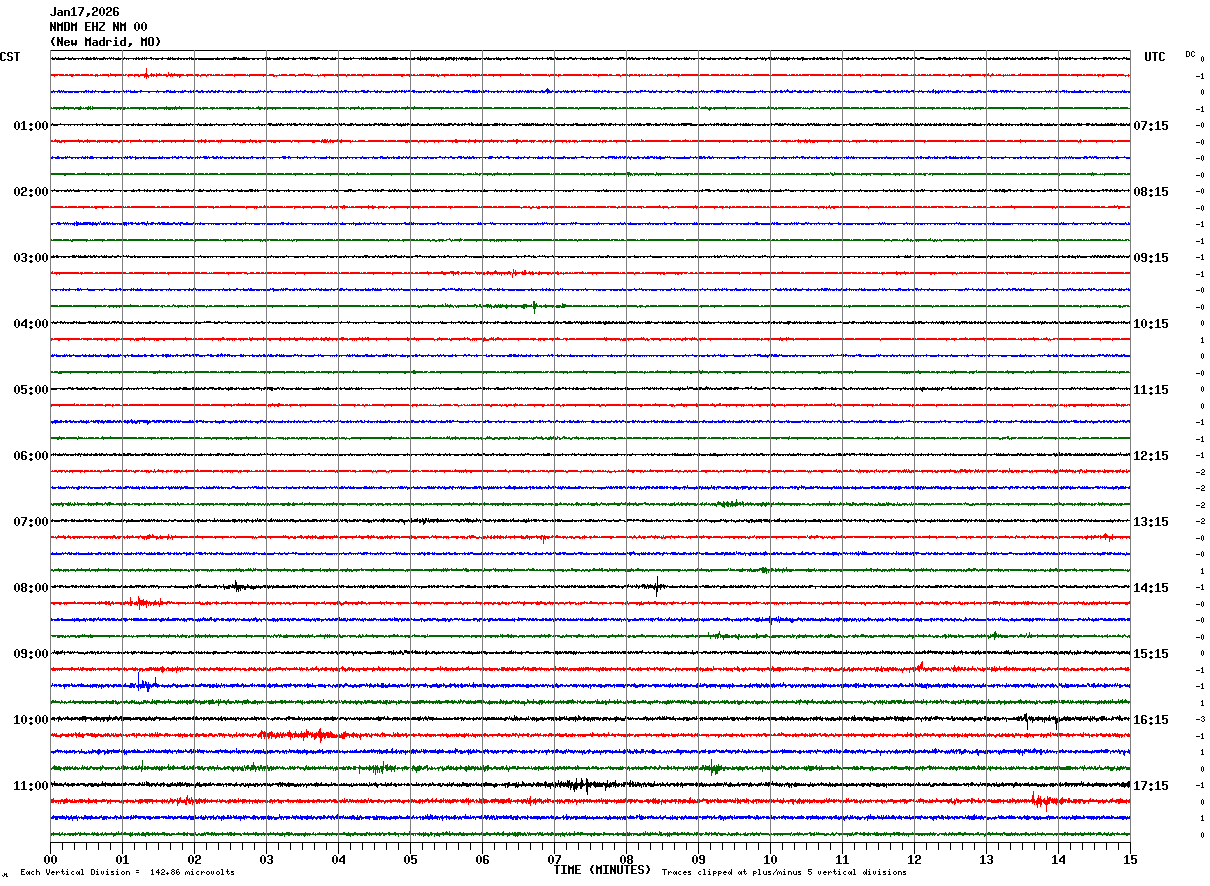This screenshot has width=1210, height=886.
Task: Click minute tick "14" on the time axis
Action: [x=1058, y=858]
